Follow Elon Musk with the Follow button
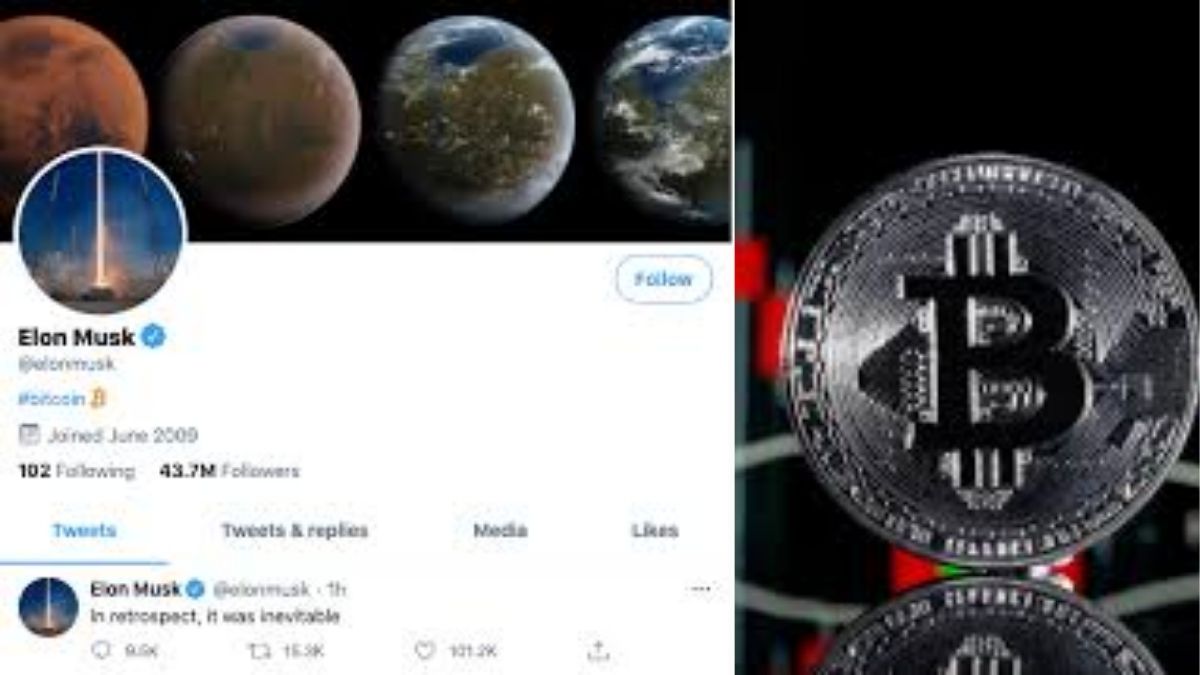 pyautogui.click(x=663, y=279)
